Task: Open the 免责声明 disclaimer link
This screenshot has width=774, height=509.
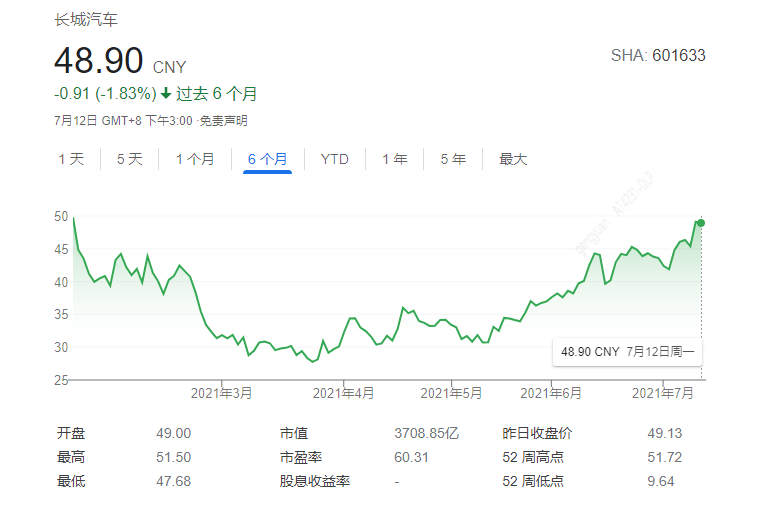Action: pos(224,121)
